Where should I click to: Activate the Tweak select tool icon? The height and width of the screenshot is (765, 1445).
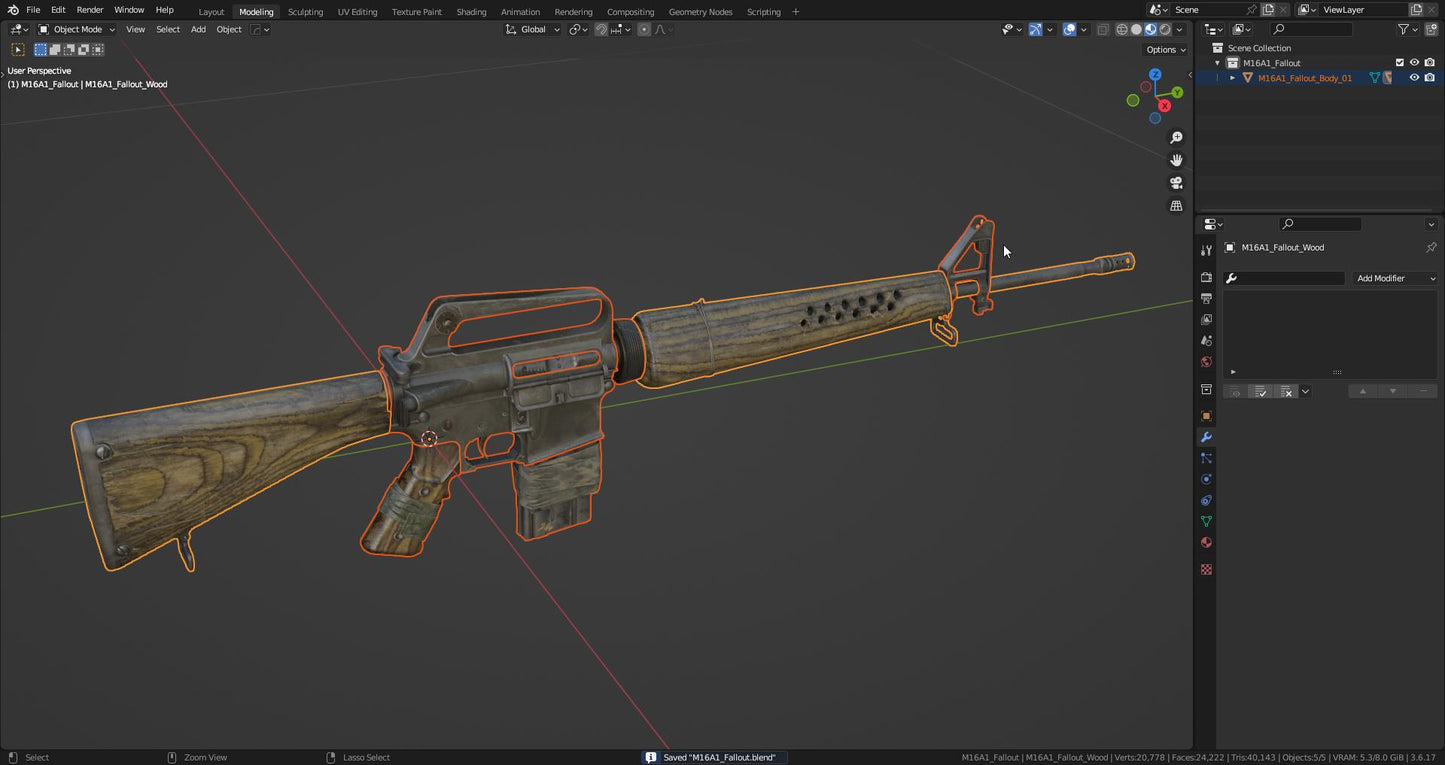coord(17,48)
